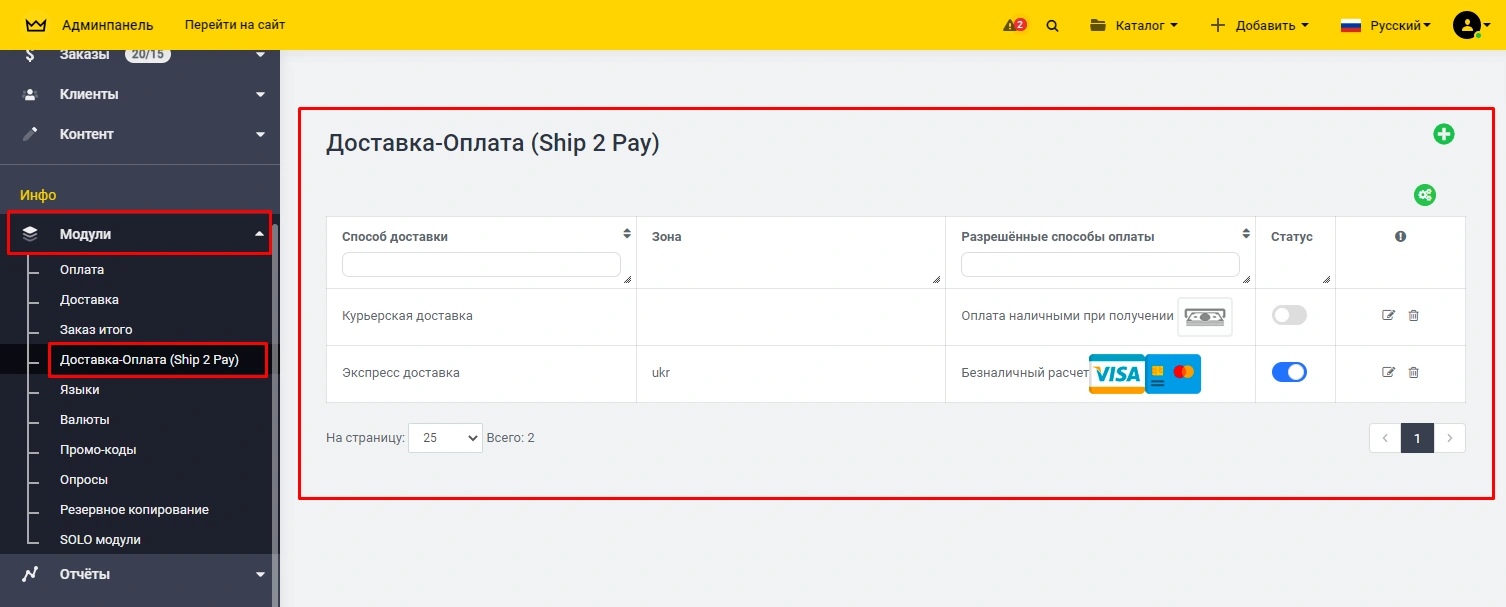Go to pagination page 1 button

point(1417,438)
